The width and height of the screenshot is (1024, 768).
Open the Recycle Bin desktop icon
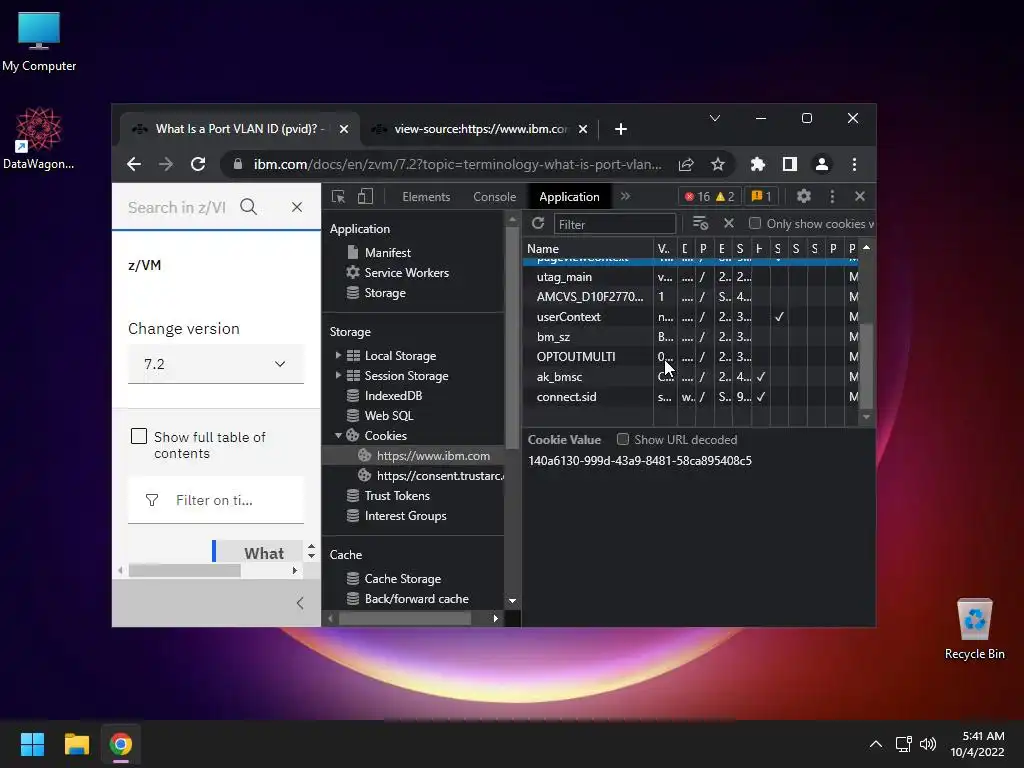pos(974,629)
